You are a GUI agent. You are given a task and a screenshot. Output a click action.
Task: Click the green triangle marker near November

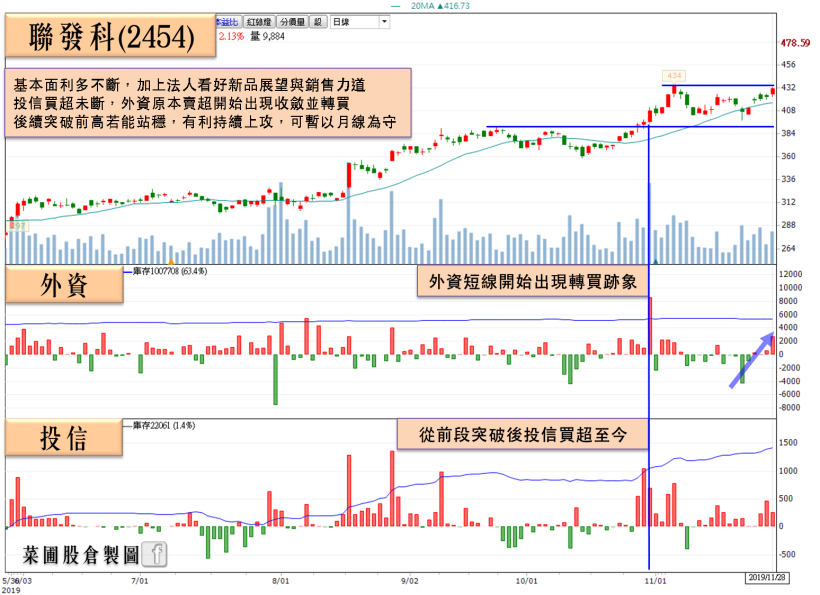656,260
